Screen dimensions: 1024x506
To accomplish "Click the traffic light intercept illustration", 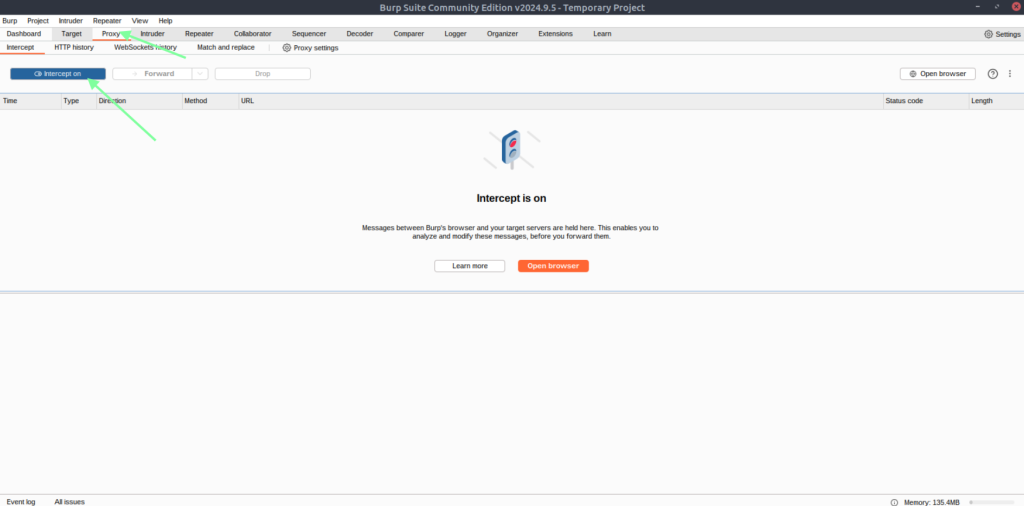I will coord(510,150).
